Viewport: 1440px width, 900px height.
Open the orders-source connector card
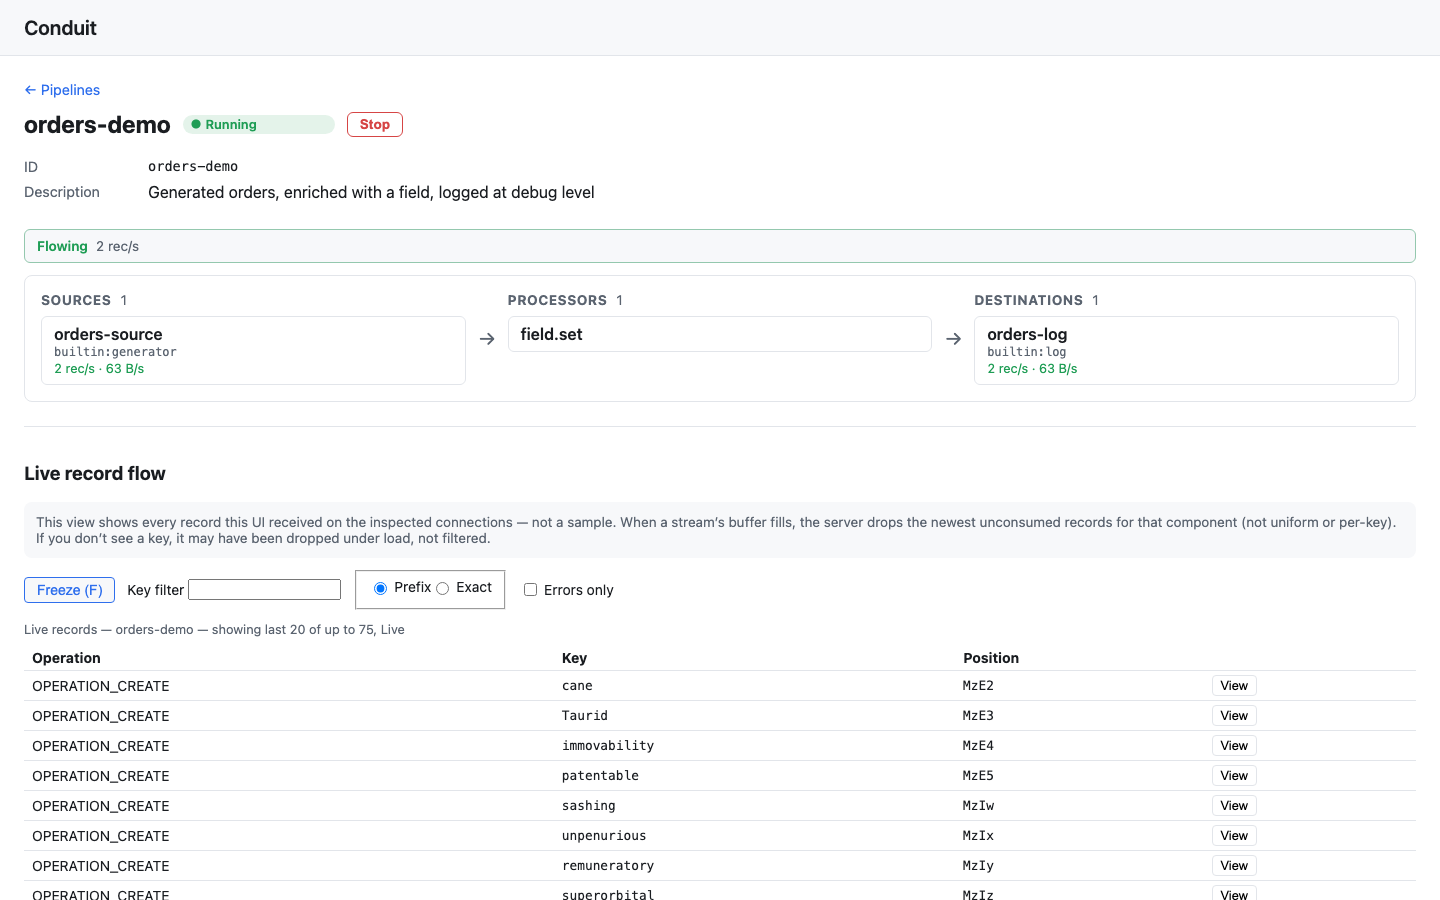[x=253, y=351]
